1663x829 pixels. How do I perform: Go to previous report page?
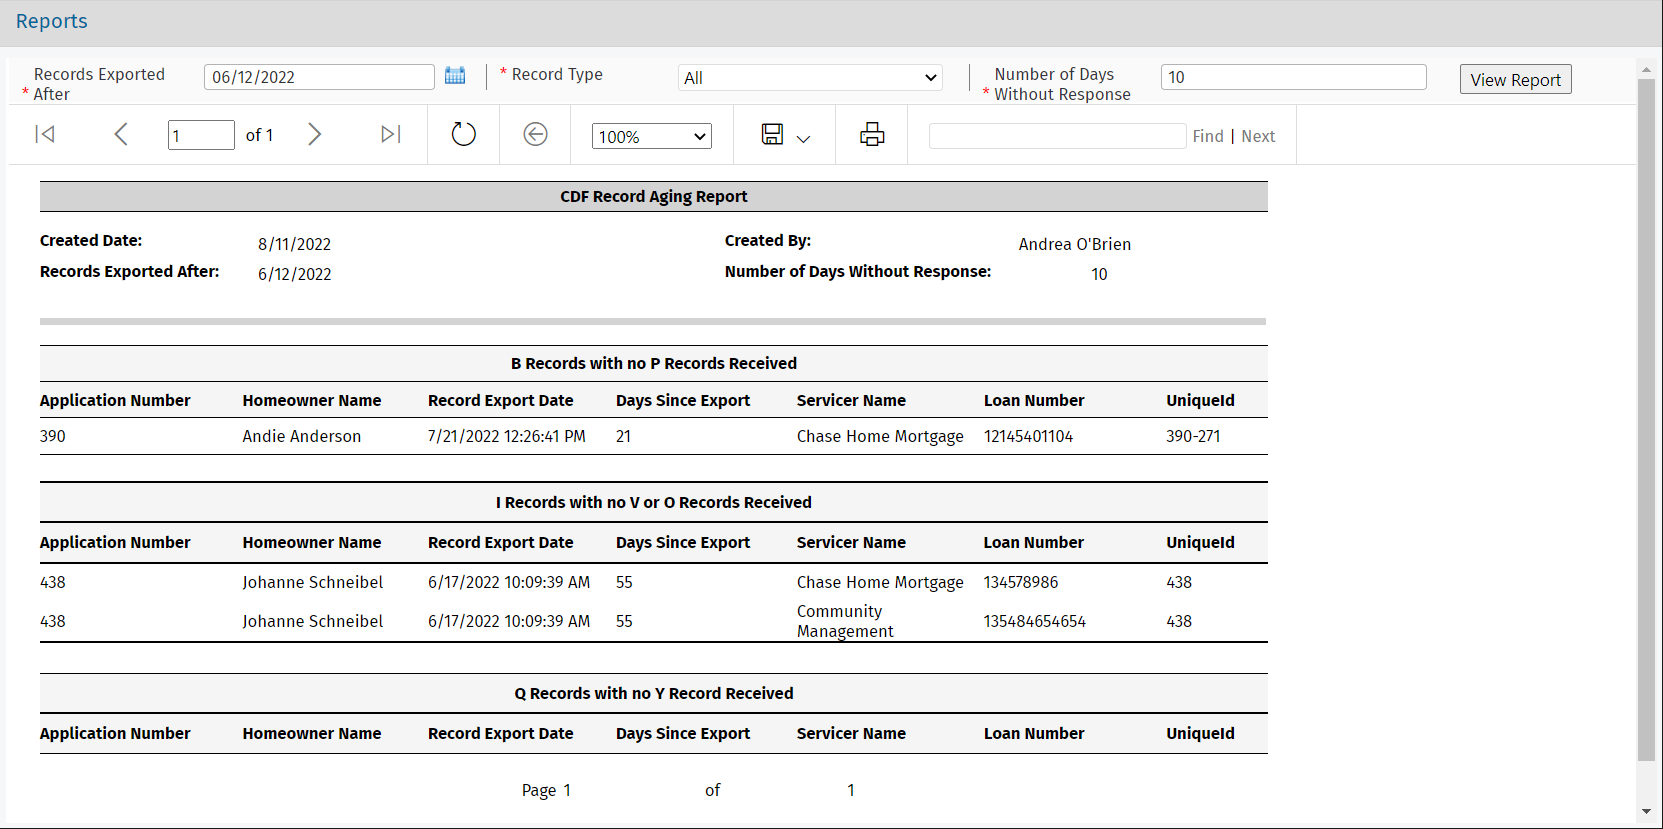[120, 134]
